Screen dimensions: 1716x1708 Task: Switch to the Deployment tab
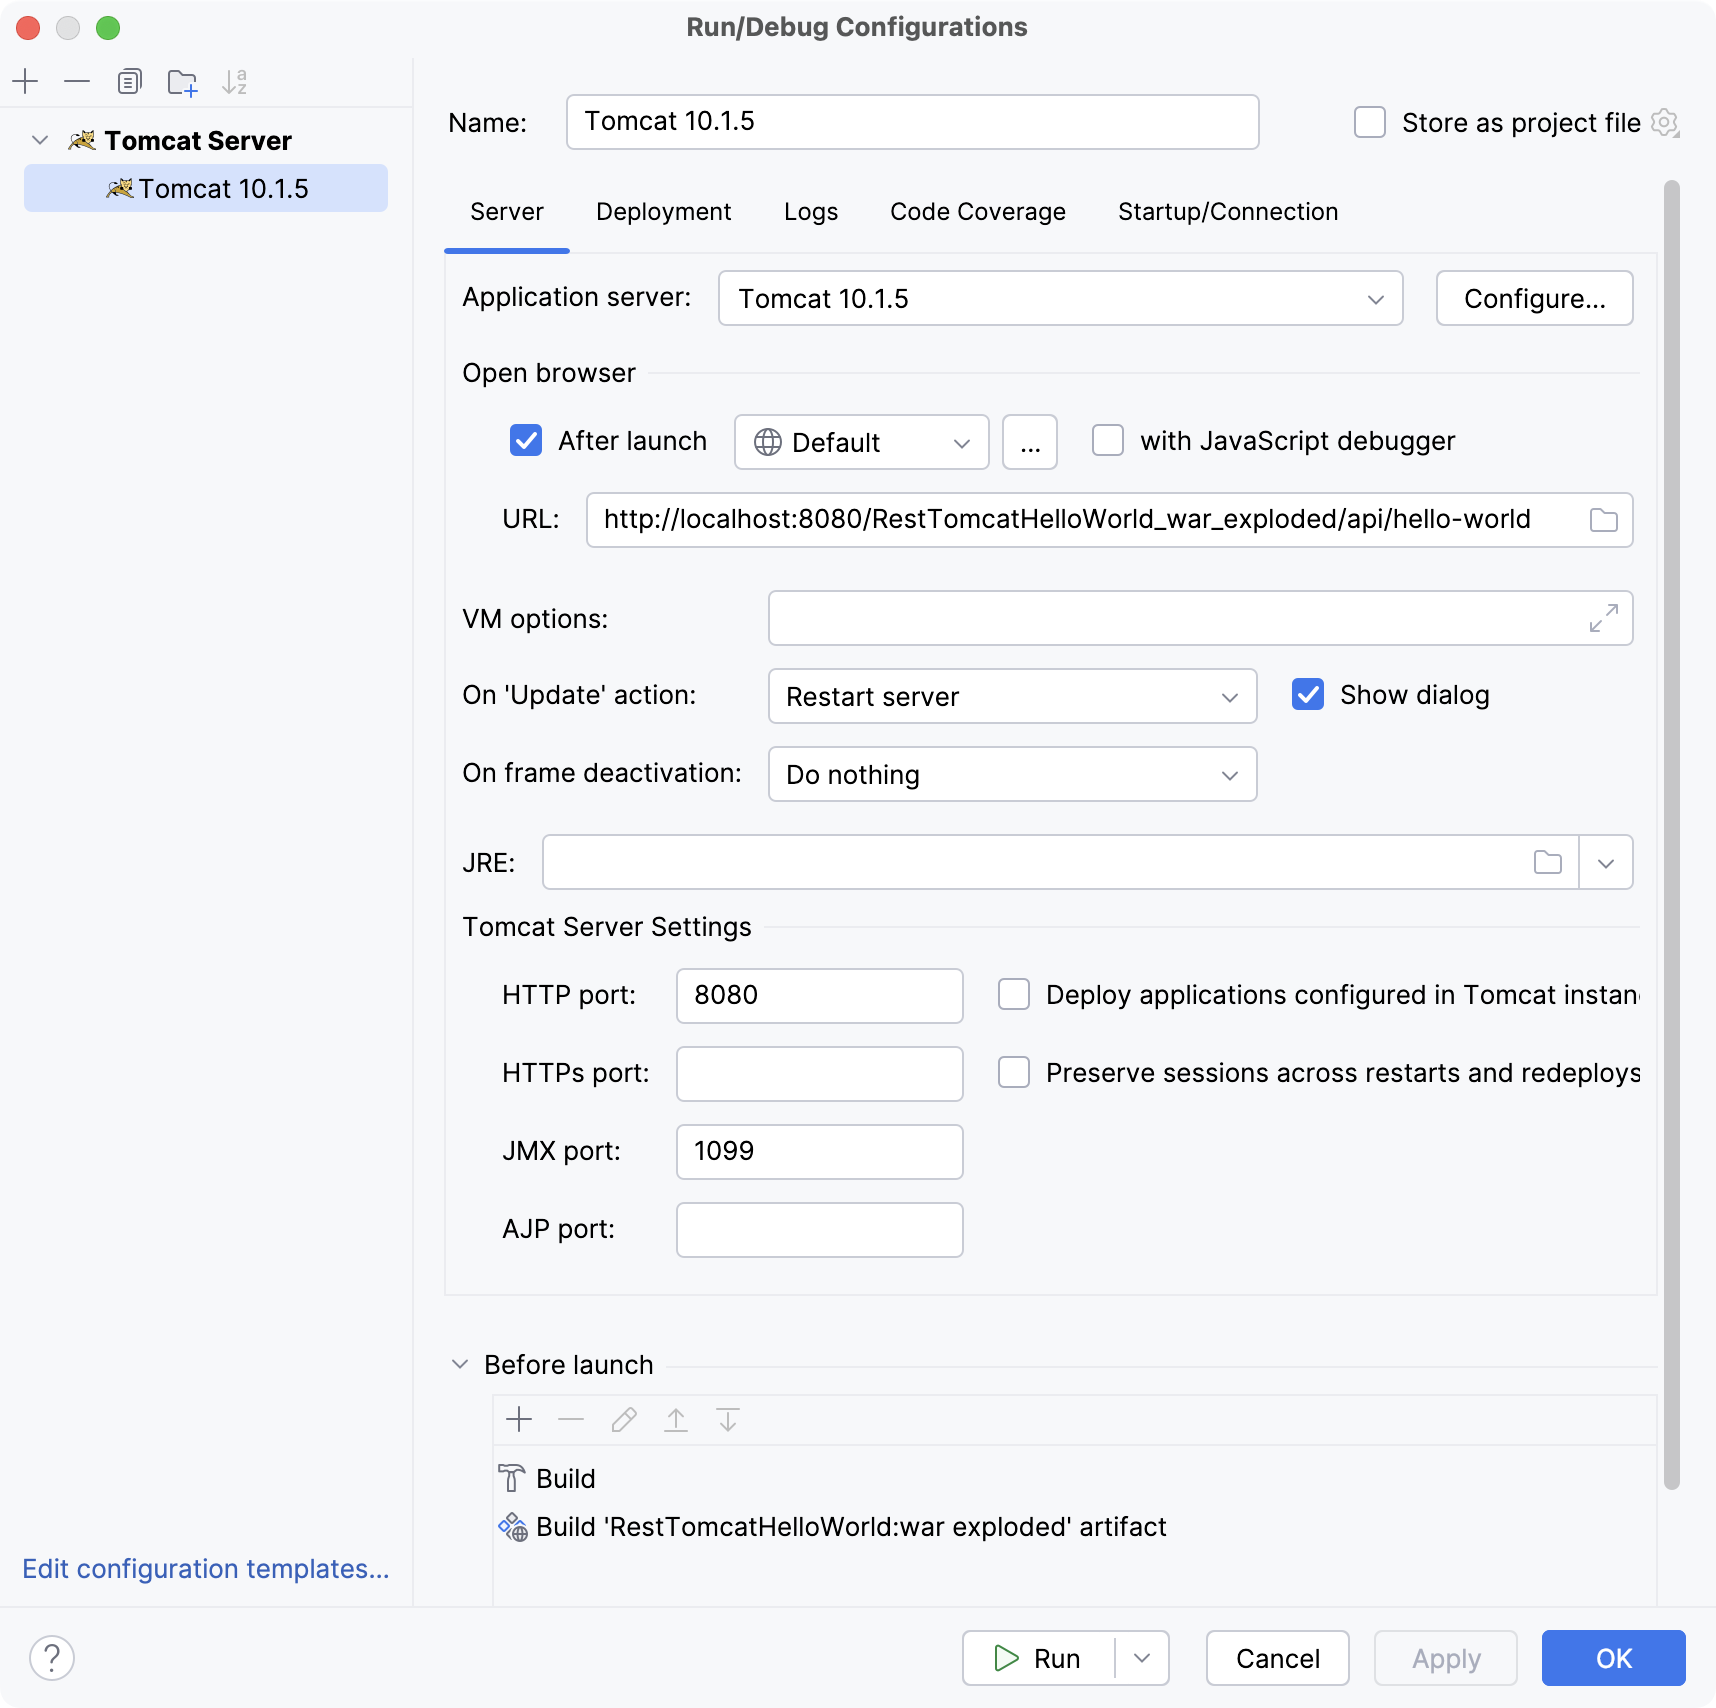click(663, 212)
